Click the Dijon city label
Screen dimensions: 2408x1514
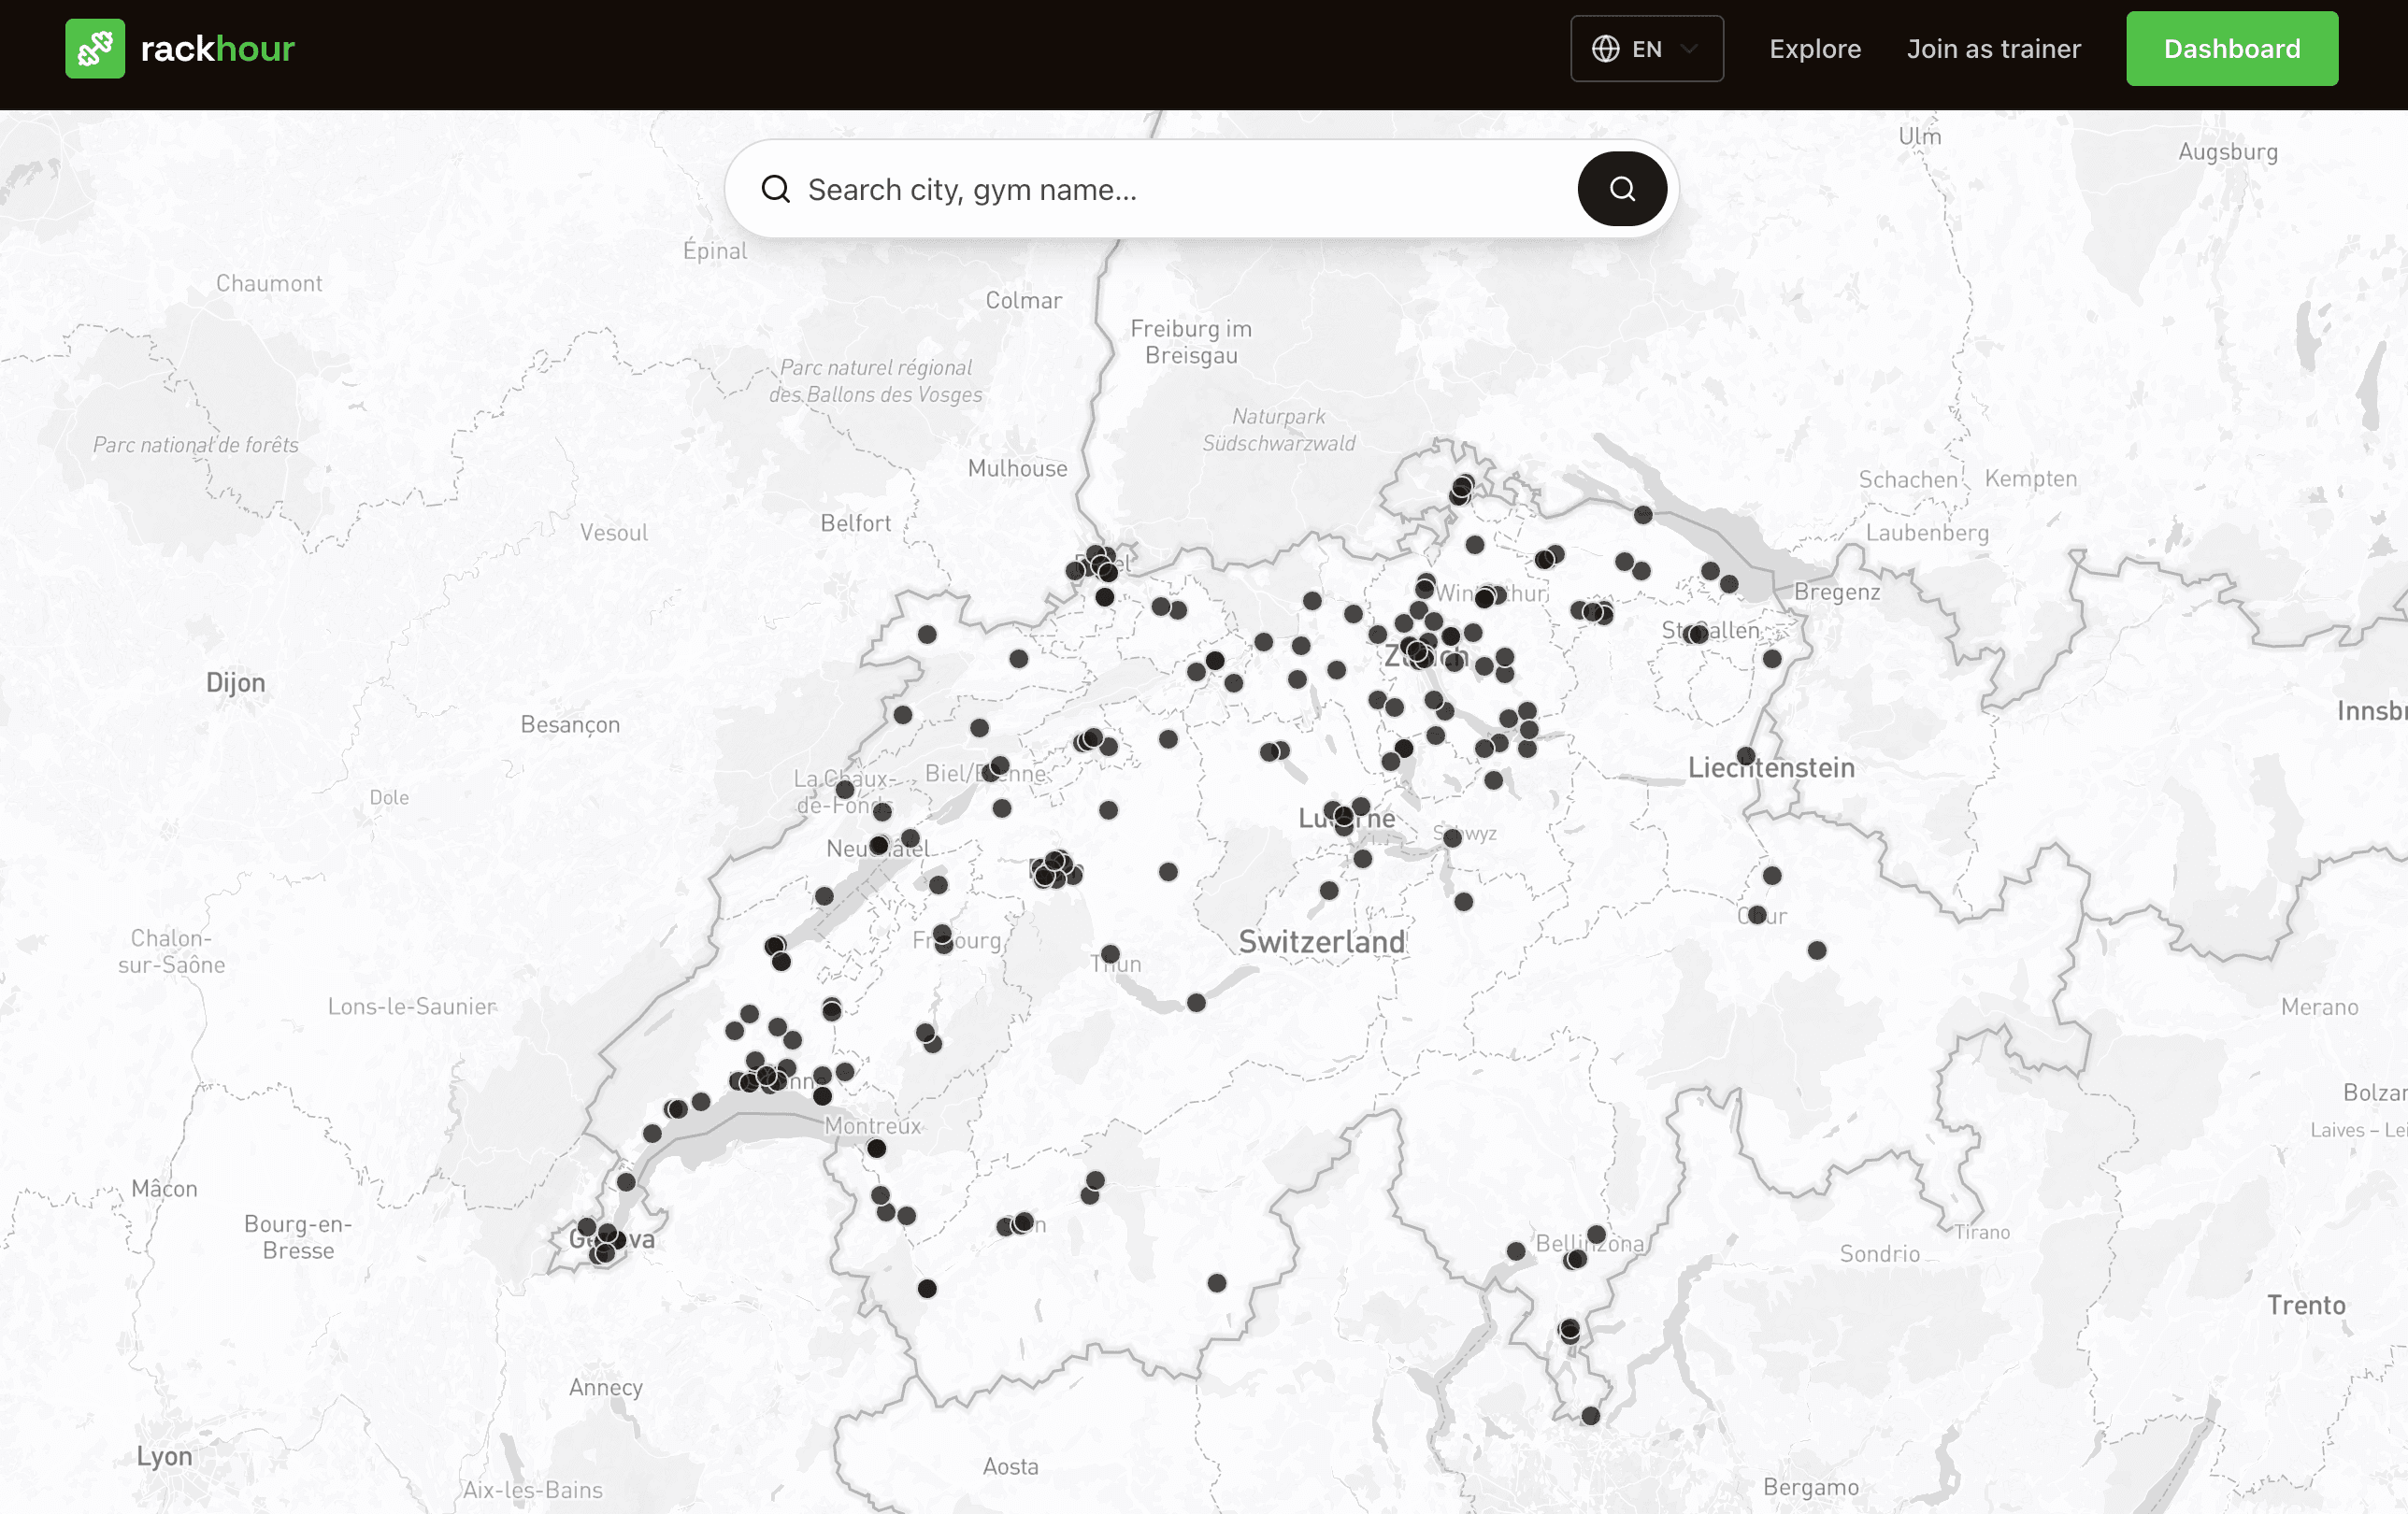tap(236, 682)
